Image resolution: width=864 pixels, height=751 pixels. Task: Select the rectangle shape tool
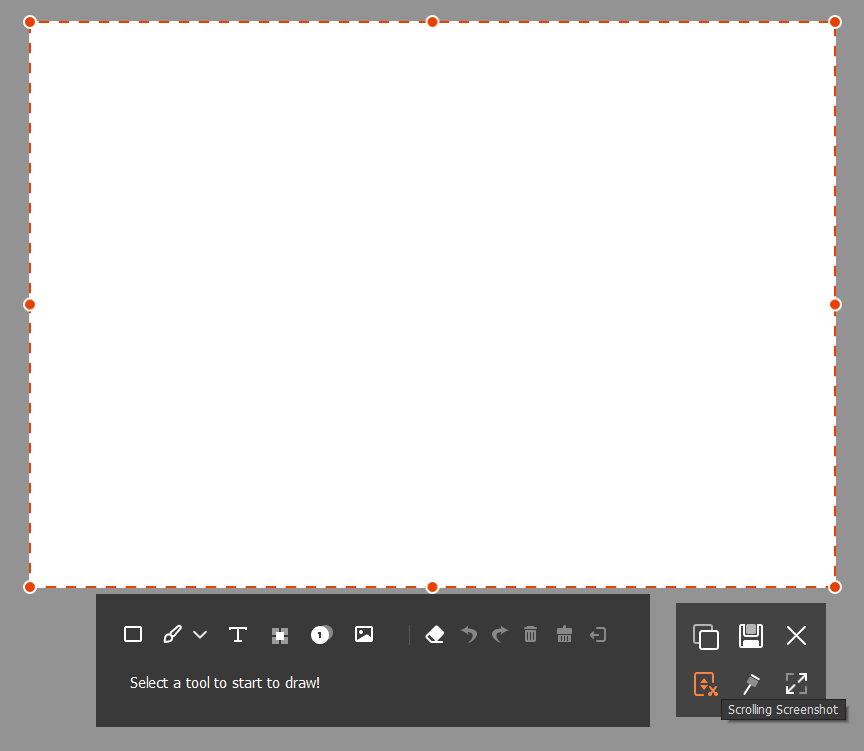[x=133, y=634]
